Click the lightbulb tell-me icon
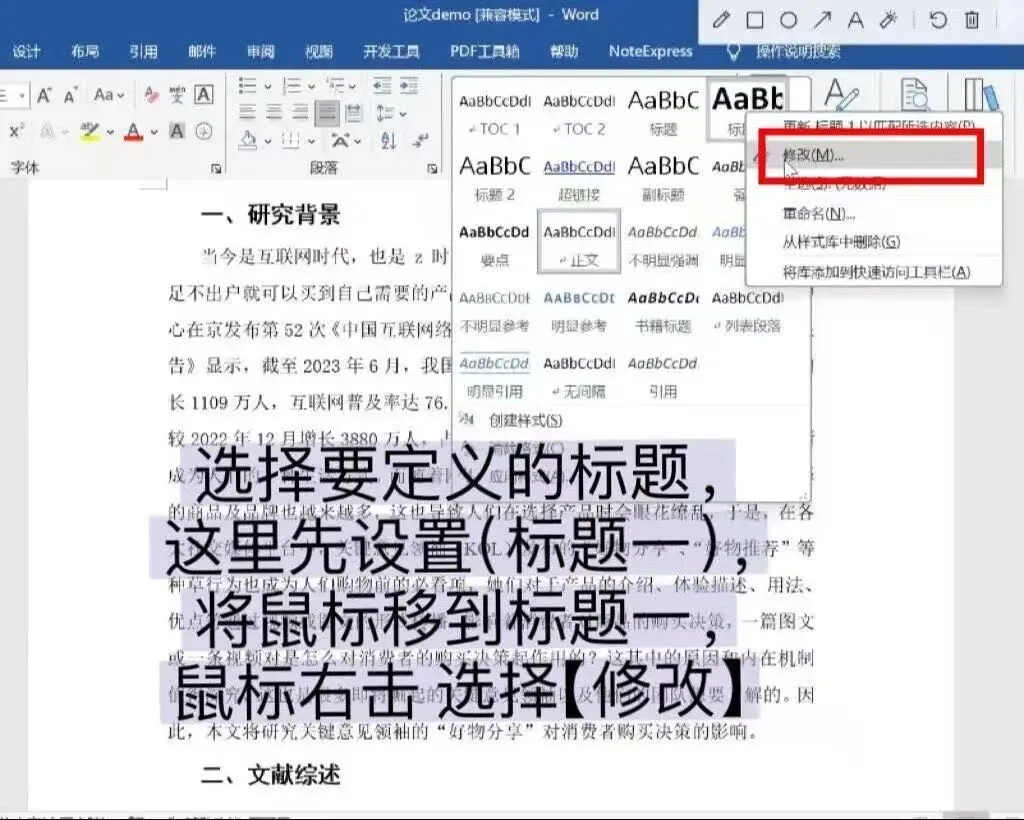This screenshot has width=1024, height=820. point(733,52)
